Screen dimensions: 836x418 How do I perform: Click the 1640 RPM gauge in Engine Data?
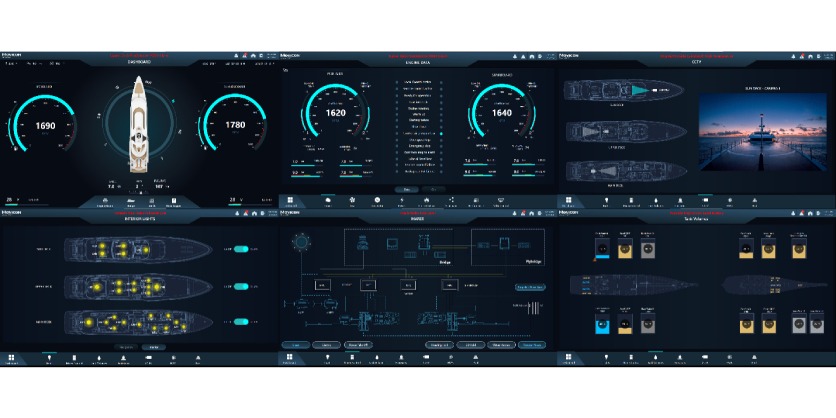501,112
